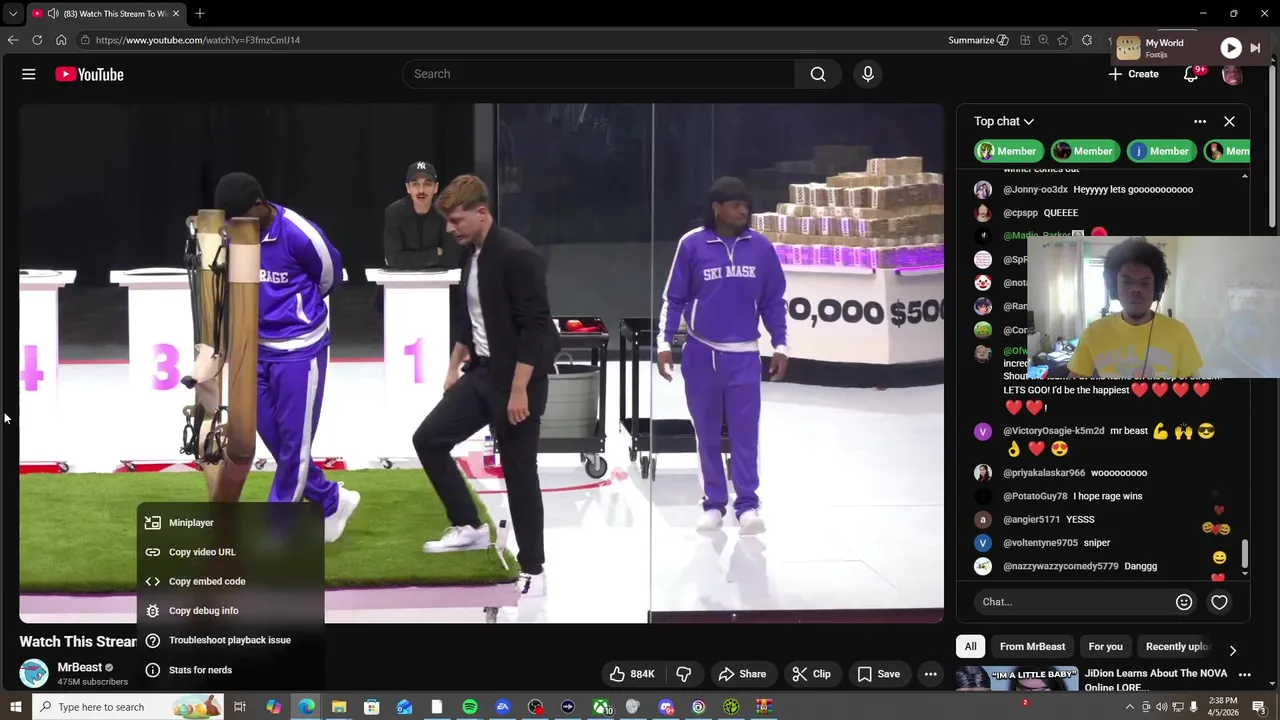Open the Windows Start menu
Screen dimensions: 1280x720
15,707
